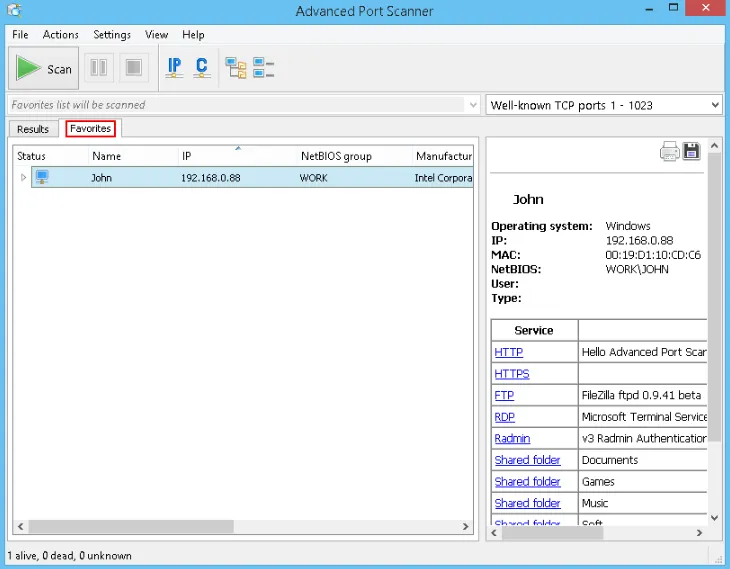Screen dimensions: 730x569
Task: Click the host list horizontal scrollbar thumb
Action: (131, 527)
